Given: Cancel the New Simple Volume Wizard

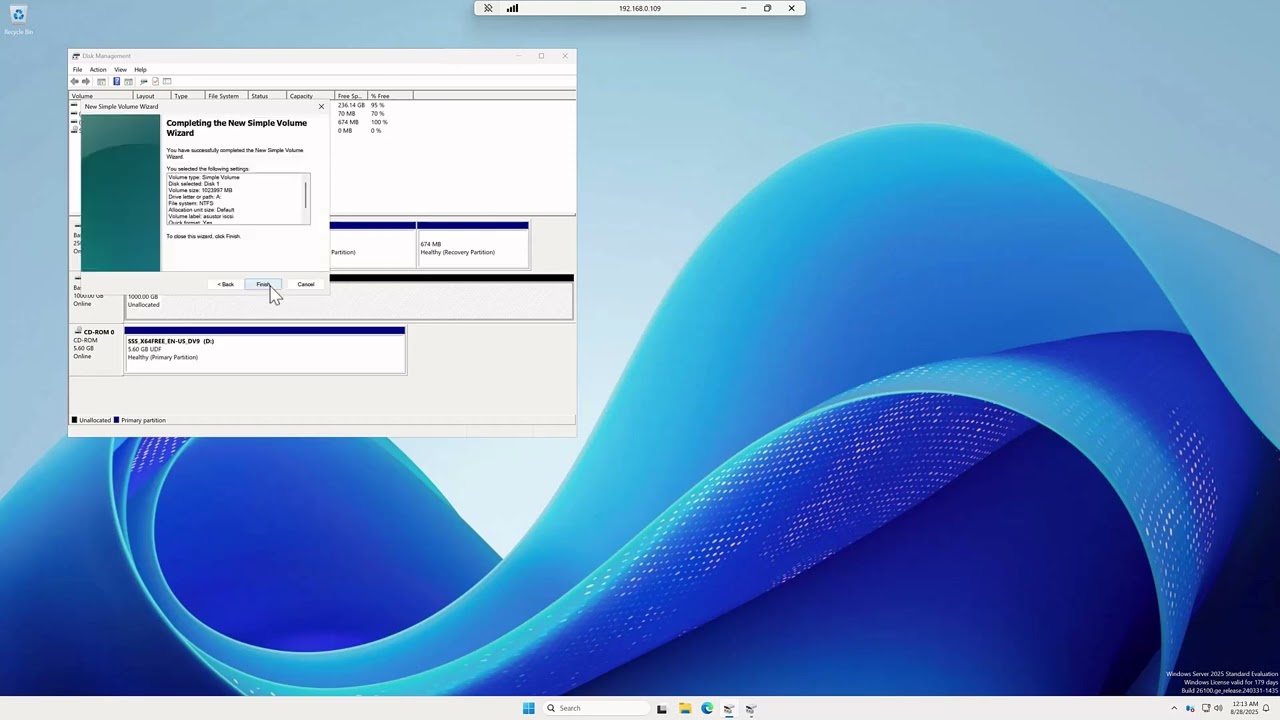Looking at the screenshot, I should click(x=305, y=284).
